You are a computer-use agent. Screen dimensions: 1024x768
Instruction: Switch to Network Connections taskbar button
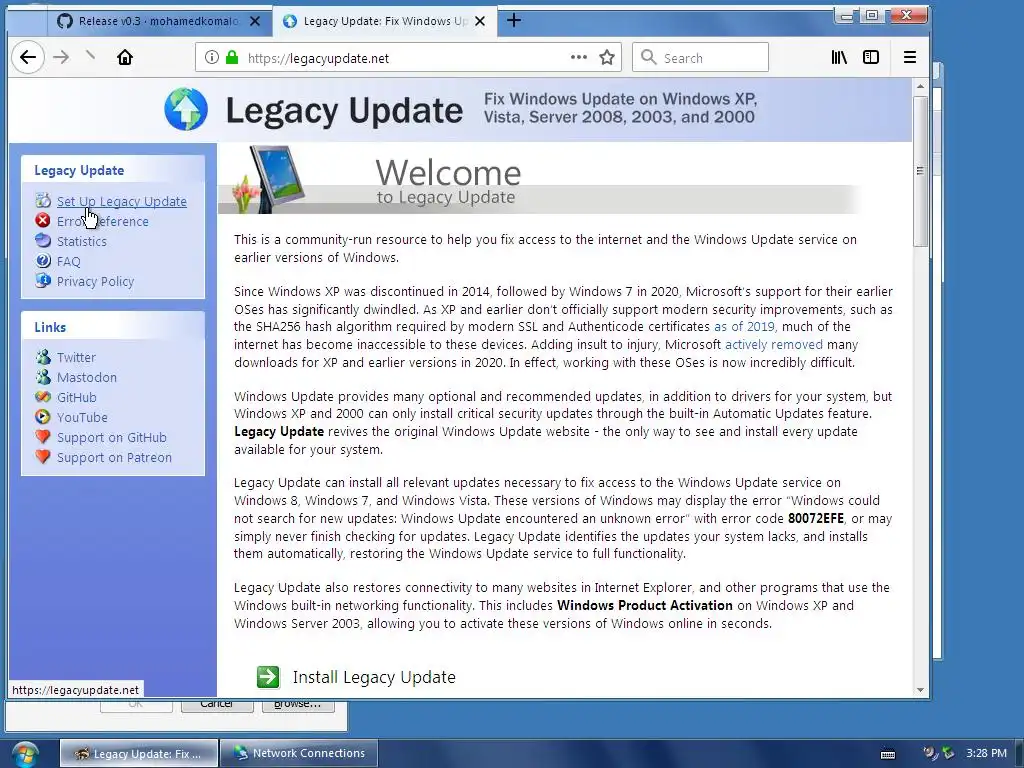click(x=298, y=754)
